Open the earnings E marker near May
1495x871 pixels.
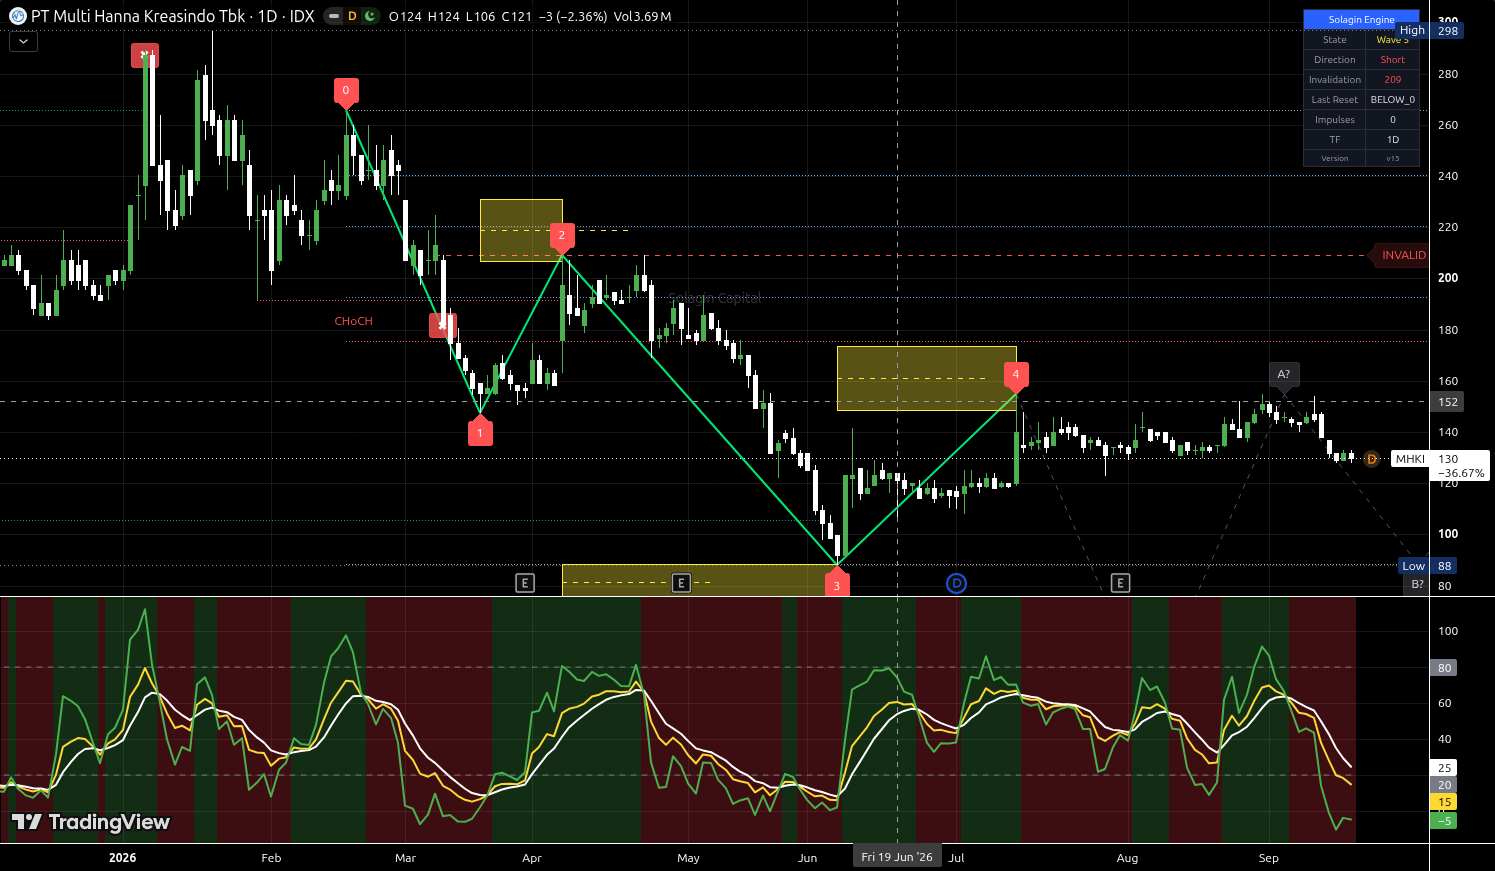681,583
